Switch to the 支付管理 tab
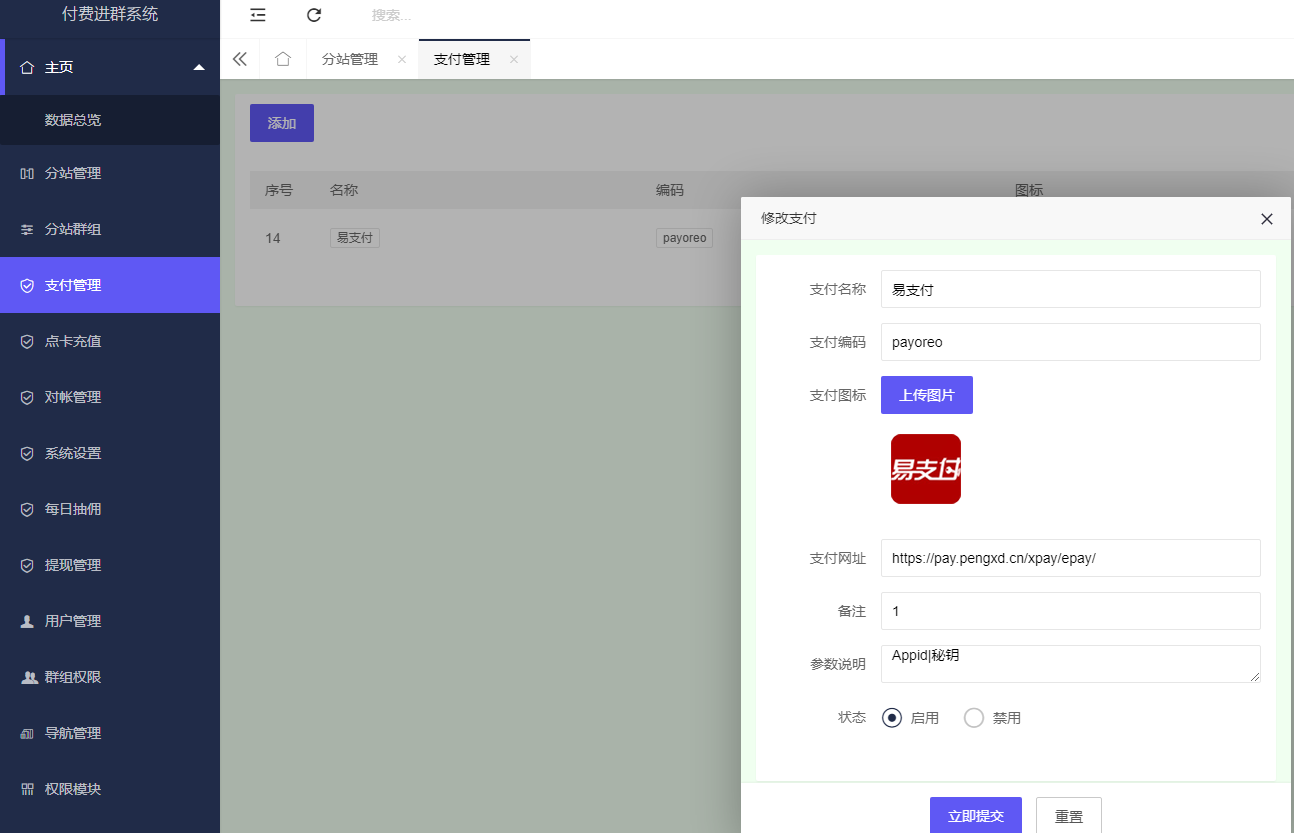The image size is (1294, 833). coord(462,59)
